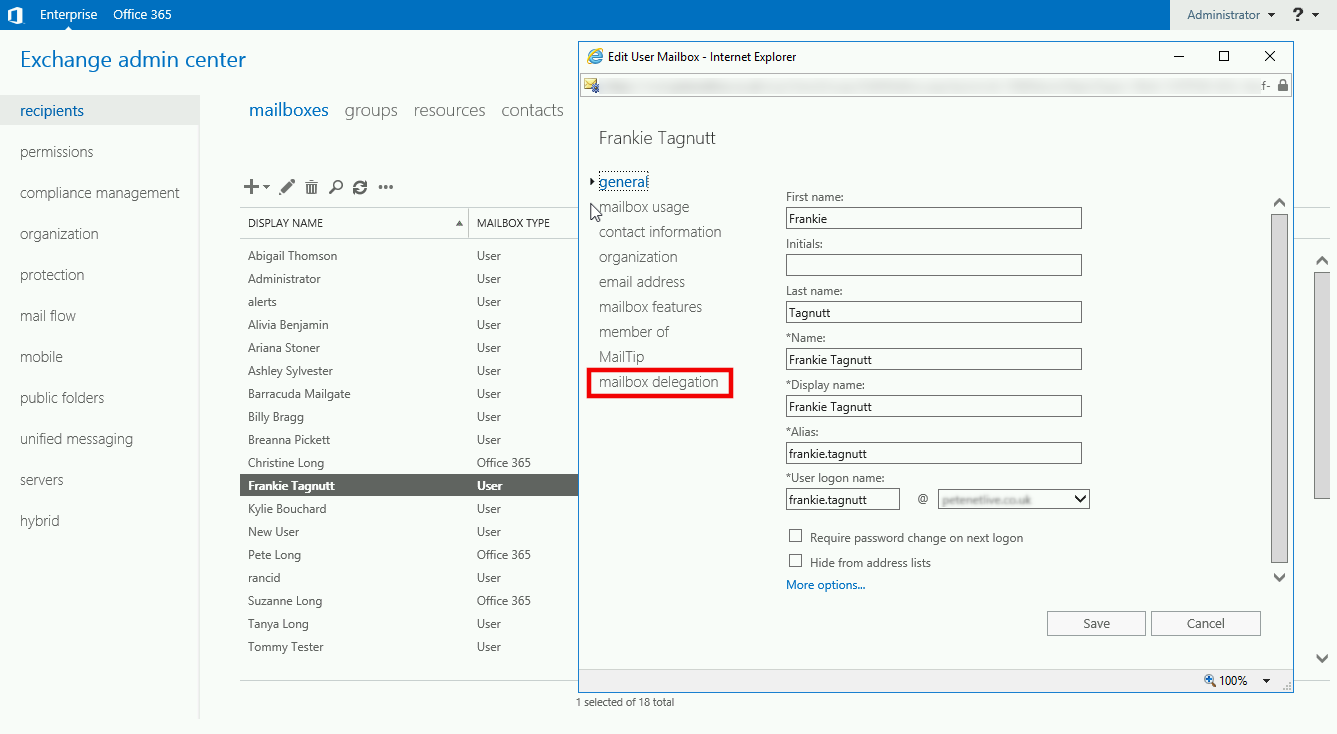Image resolution: width=1337 pixels, height=734 pixels.
Task: Open the user logon domain dropdown
Action: 1082,498
